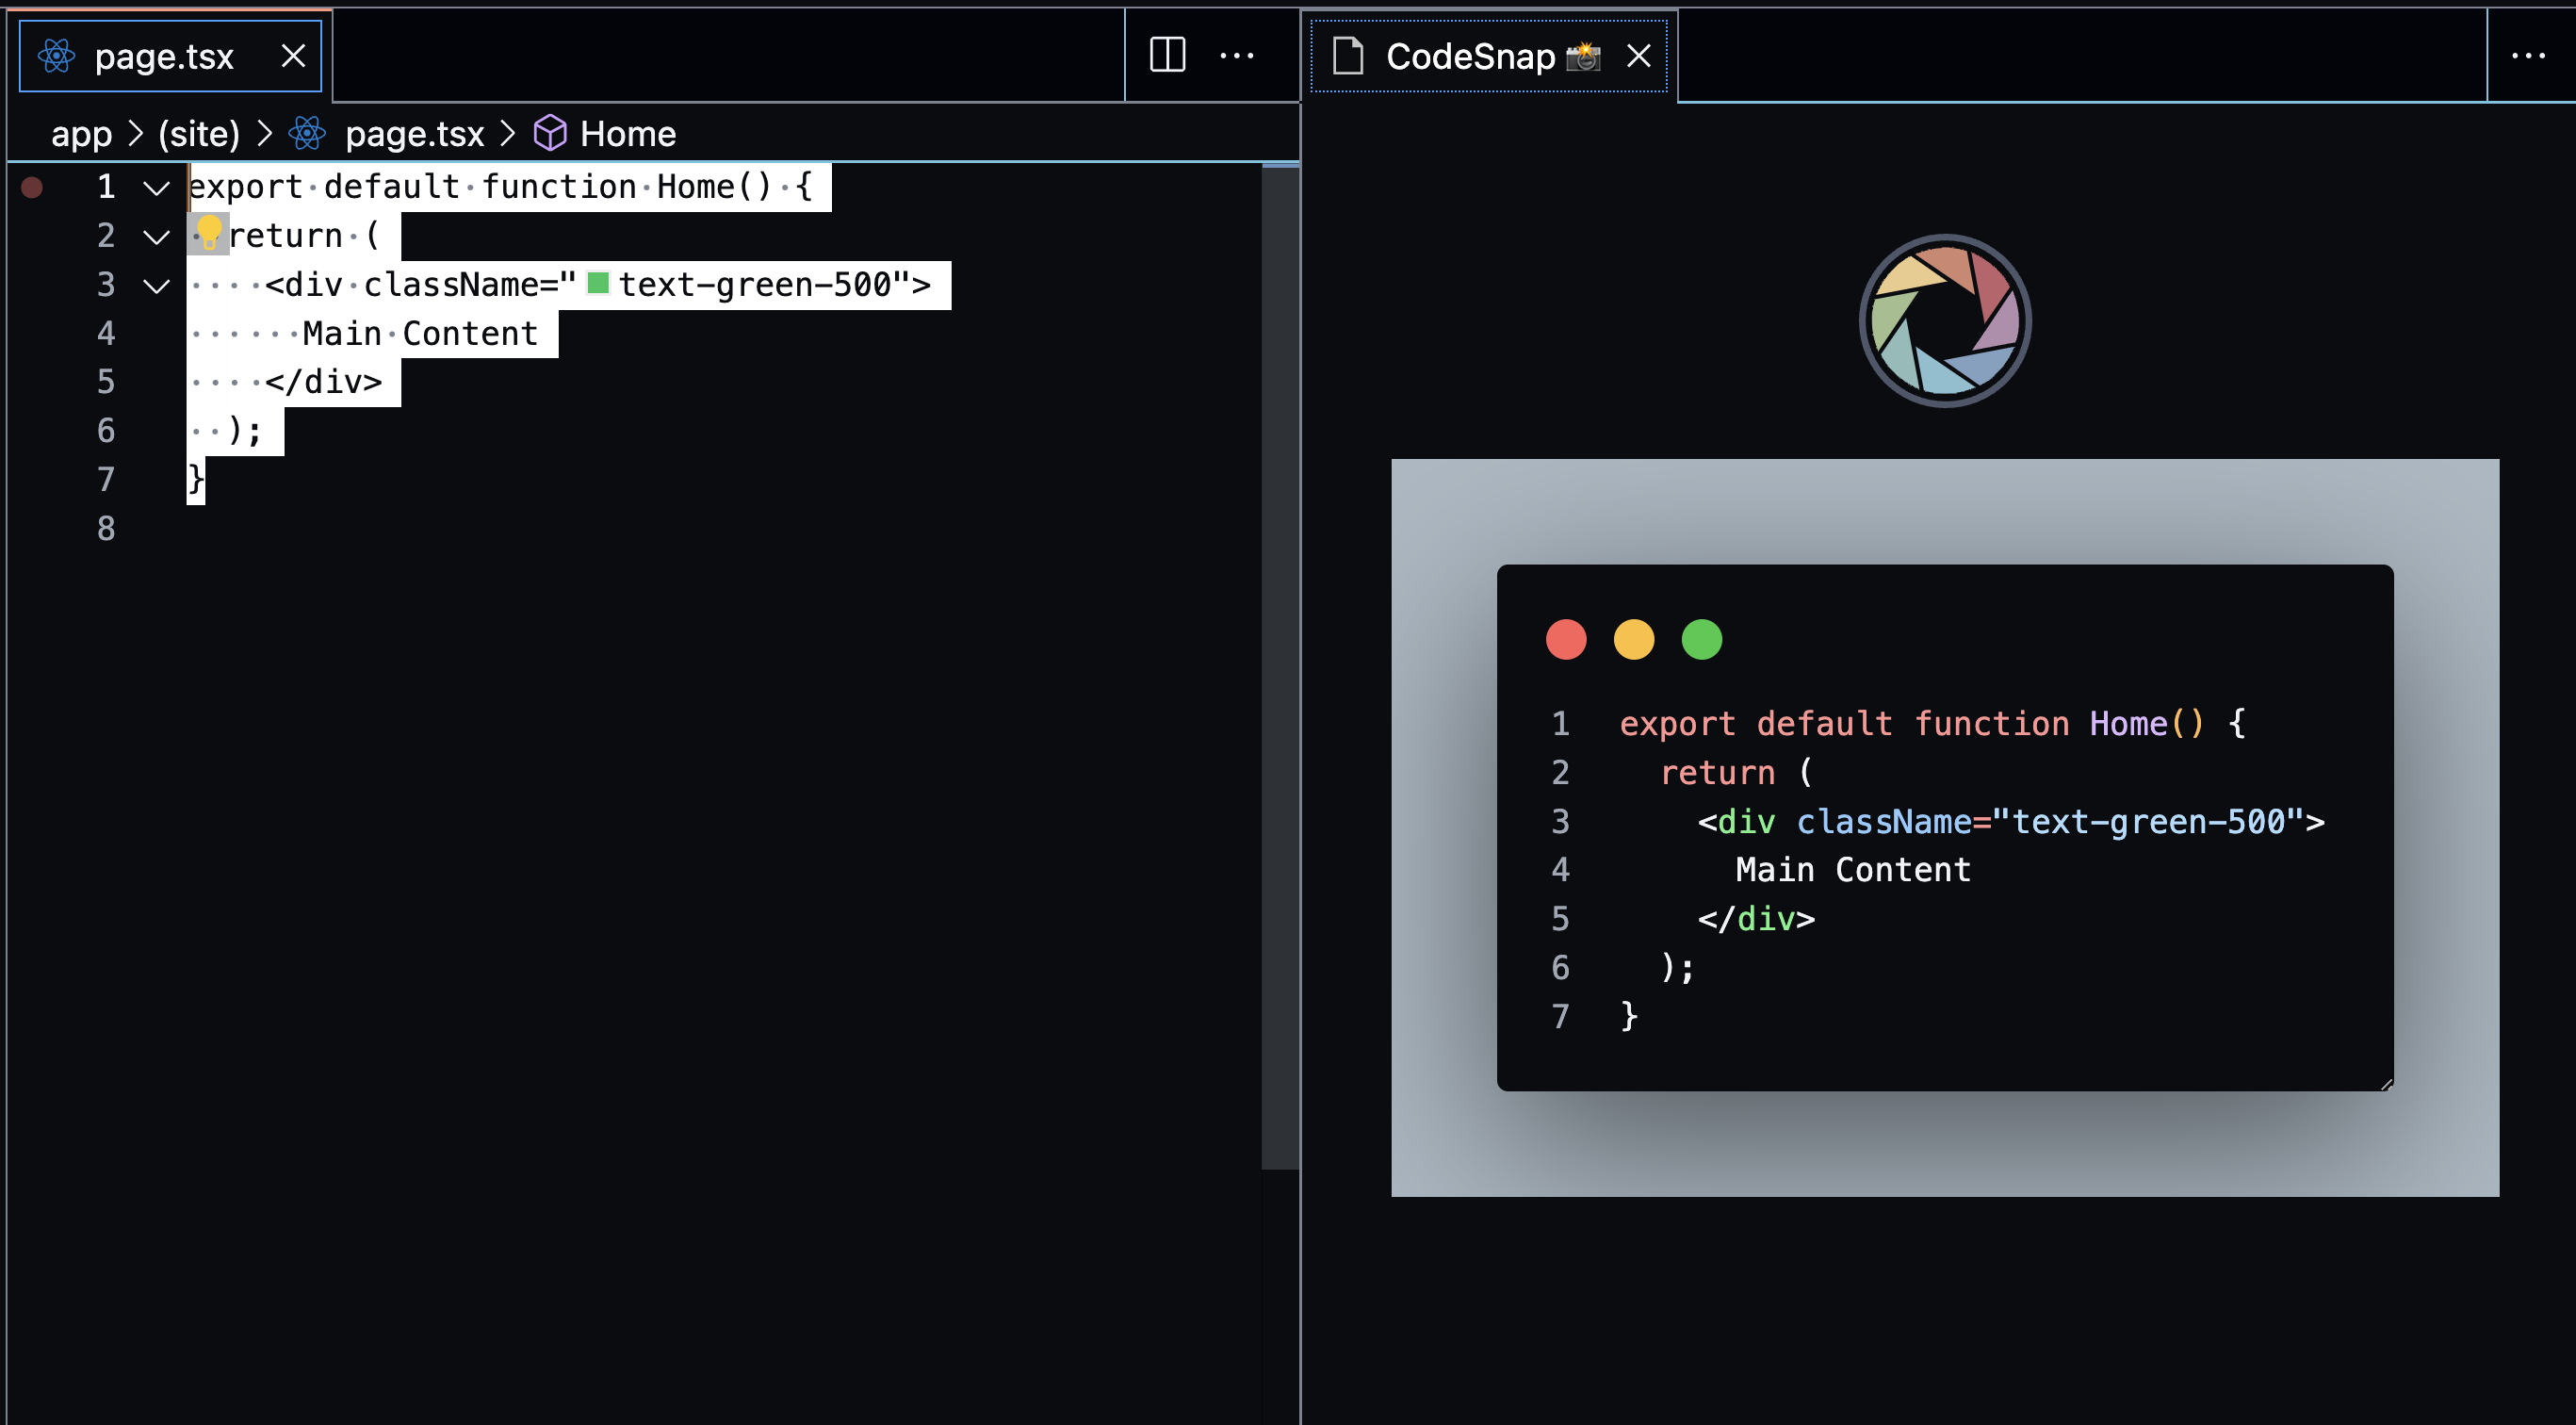Collapse the fold arrow on line 1

pos(156,187)
